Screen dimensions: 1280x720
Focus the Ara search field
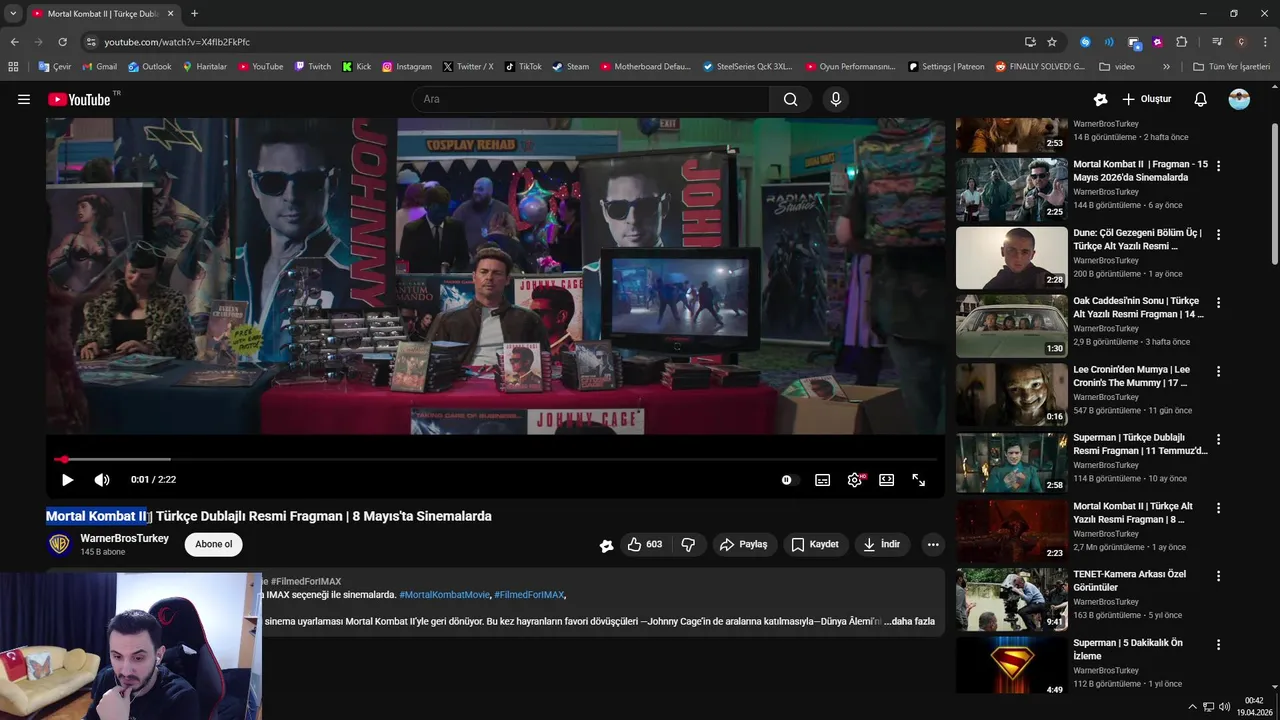pos(590,99)
